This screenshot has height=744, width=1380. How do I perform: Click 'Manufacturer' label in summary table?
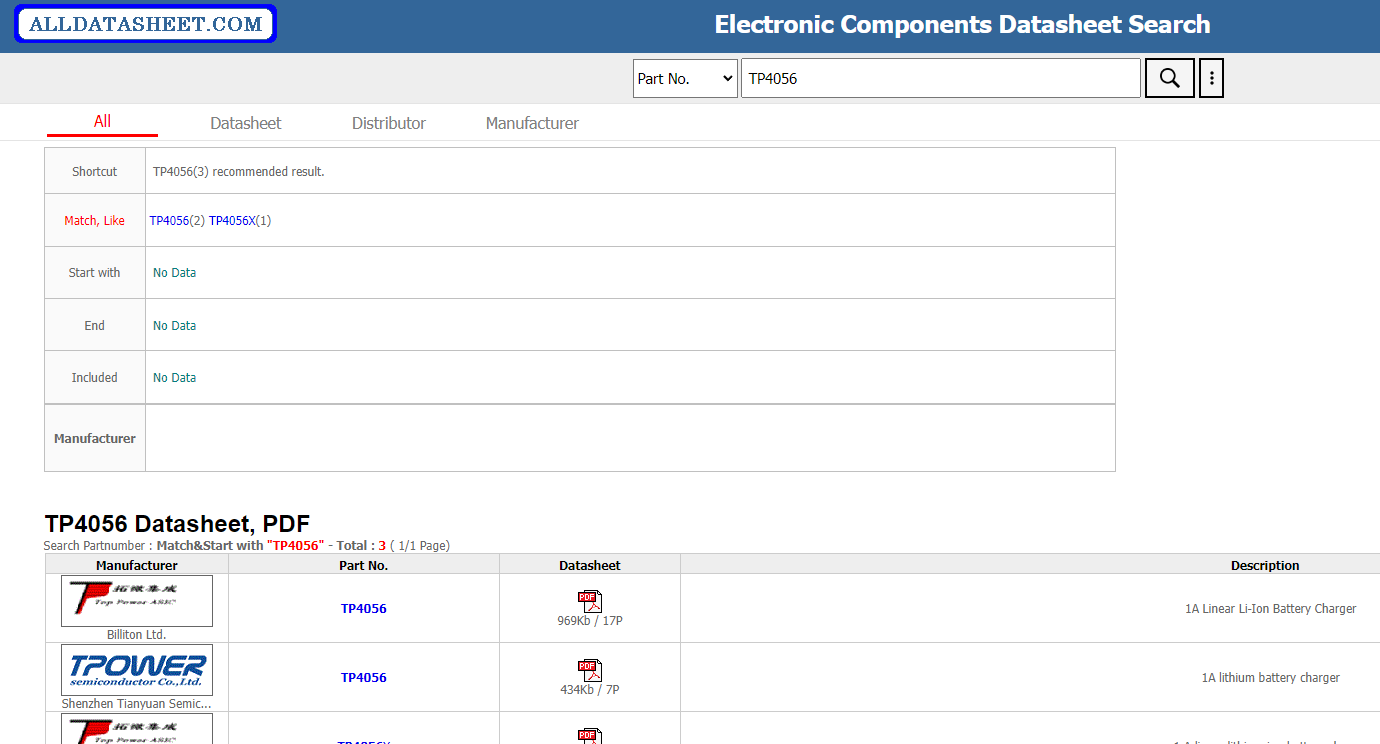point(95,438)
